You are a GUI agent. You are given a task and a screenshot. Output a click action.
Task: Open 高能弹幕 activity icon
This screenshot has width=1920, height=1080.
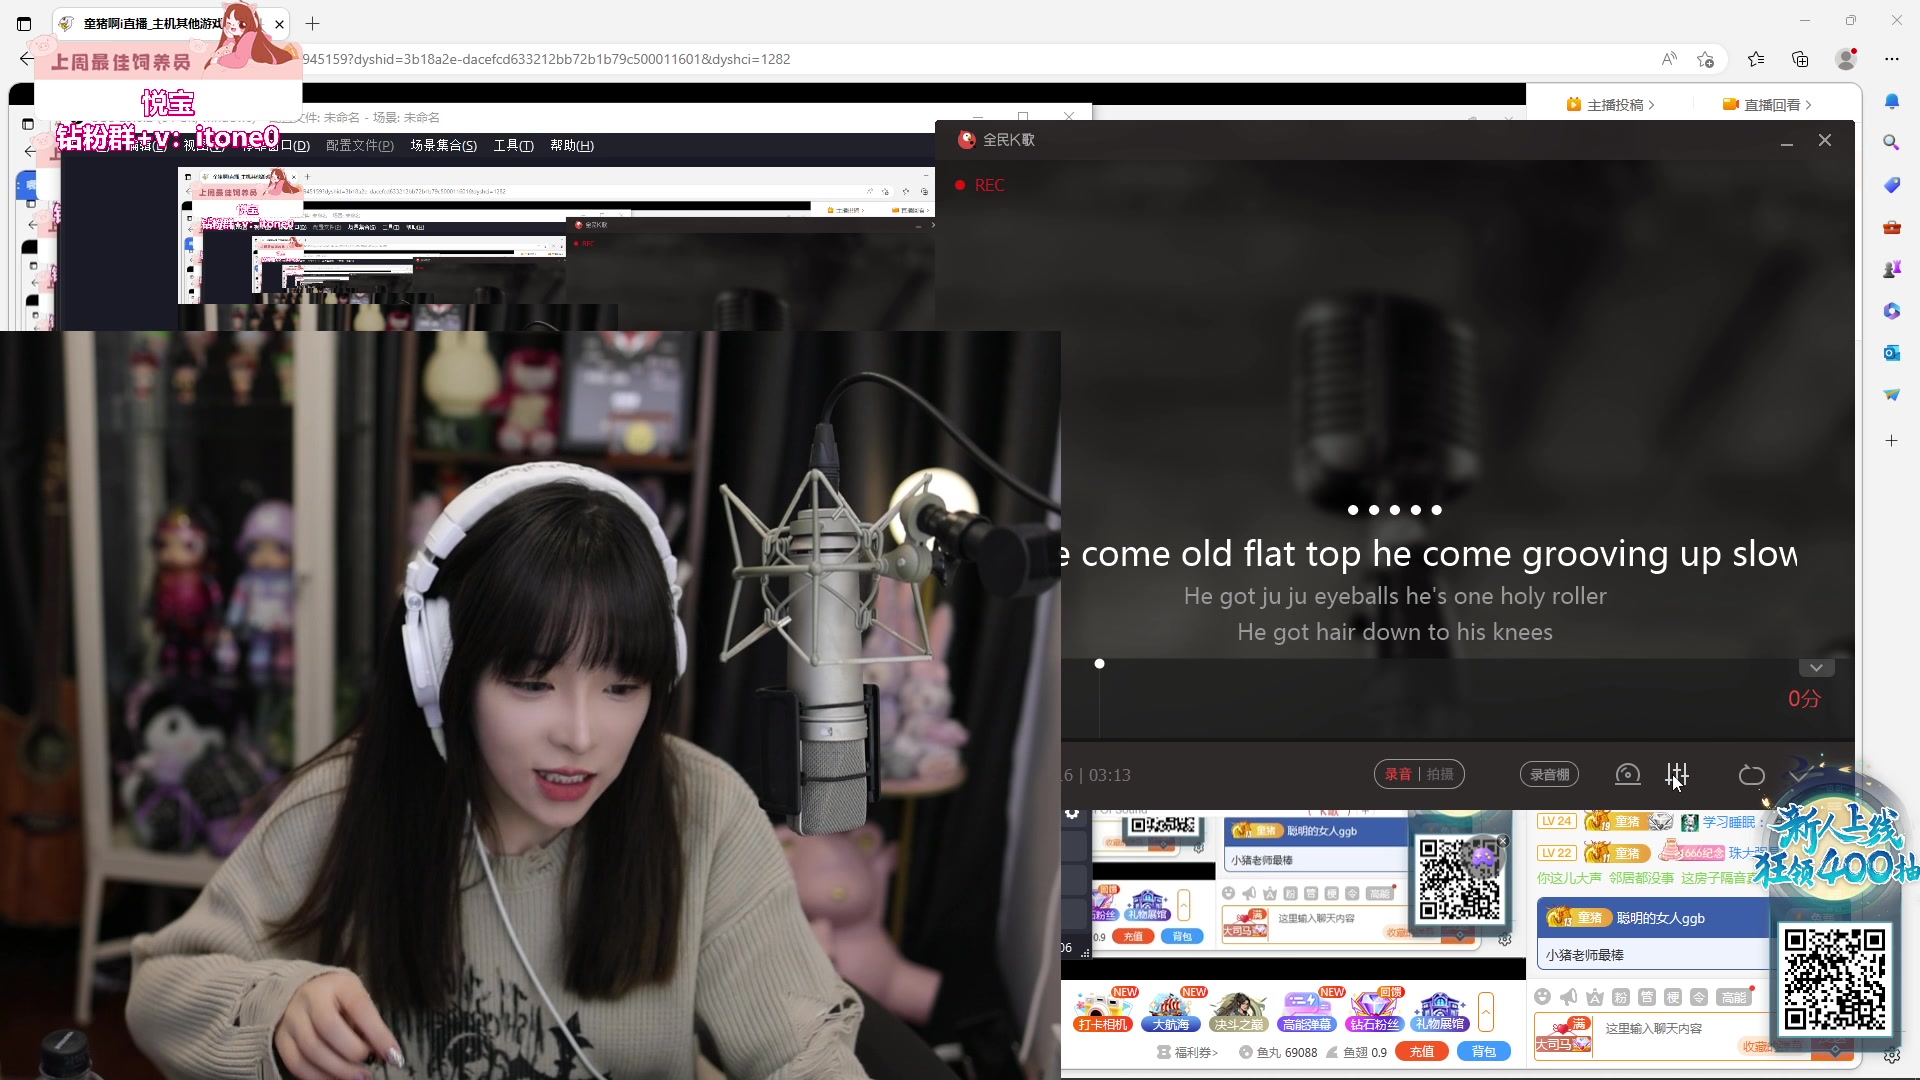pyautogui.click(x=1306, y=1011)
